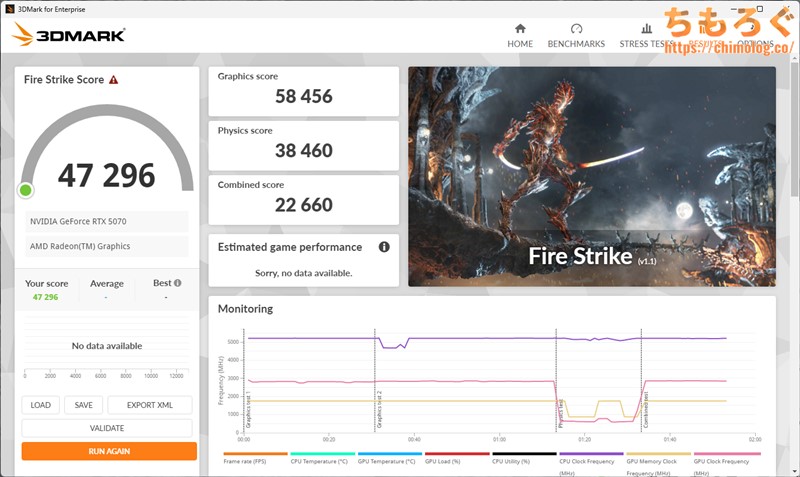The image size is (800, 477).
Task: Click the stress tests bar chart icon
Action: [646, 28]
